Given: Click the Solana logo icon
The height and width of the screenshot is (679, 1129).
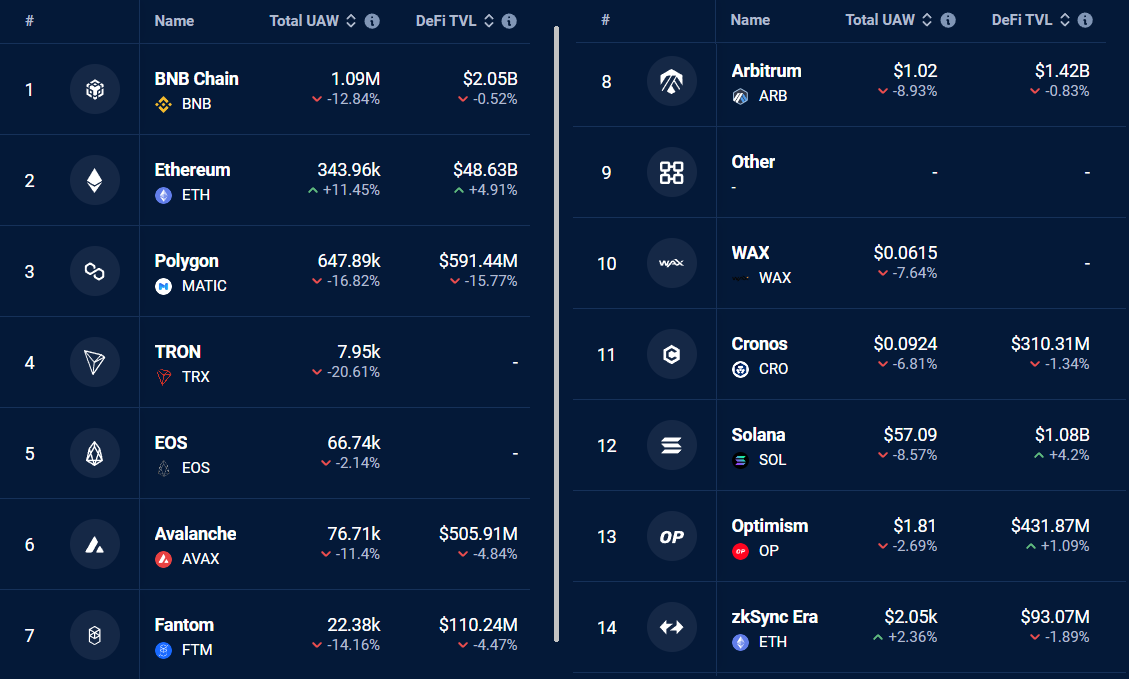Looking at the screenshot, I should [672, 445].
